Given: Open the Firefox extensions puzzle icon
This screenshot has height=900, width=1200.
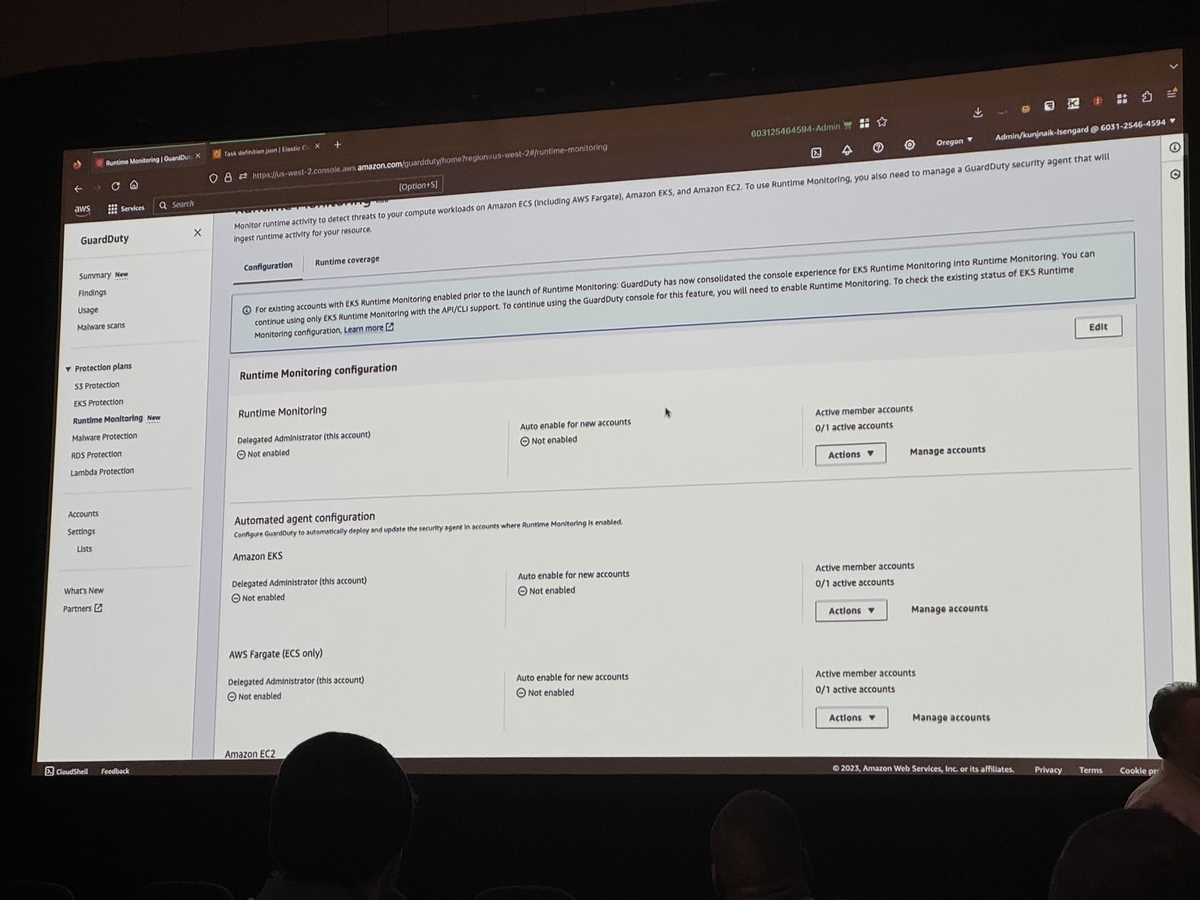Looking at the screenshot, I should coord(1146,96).
